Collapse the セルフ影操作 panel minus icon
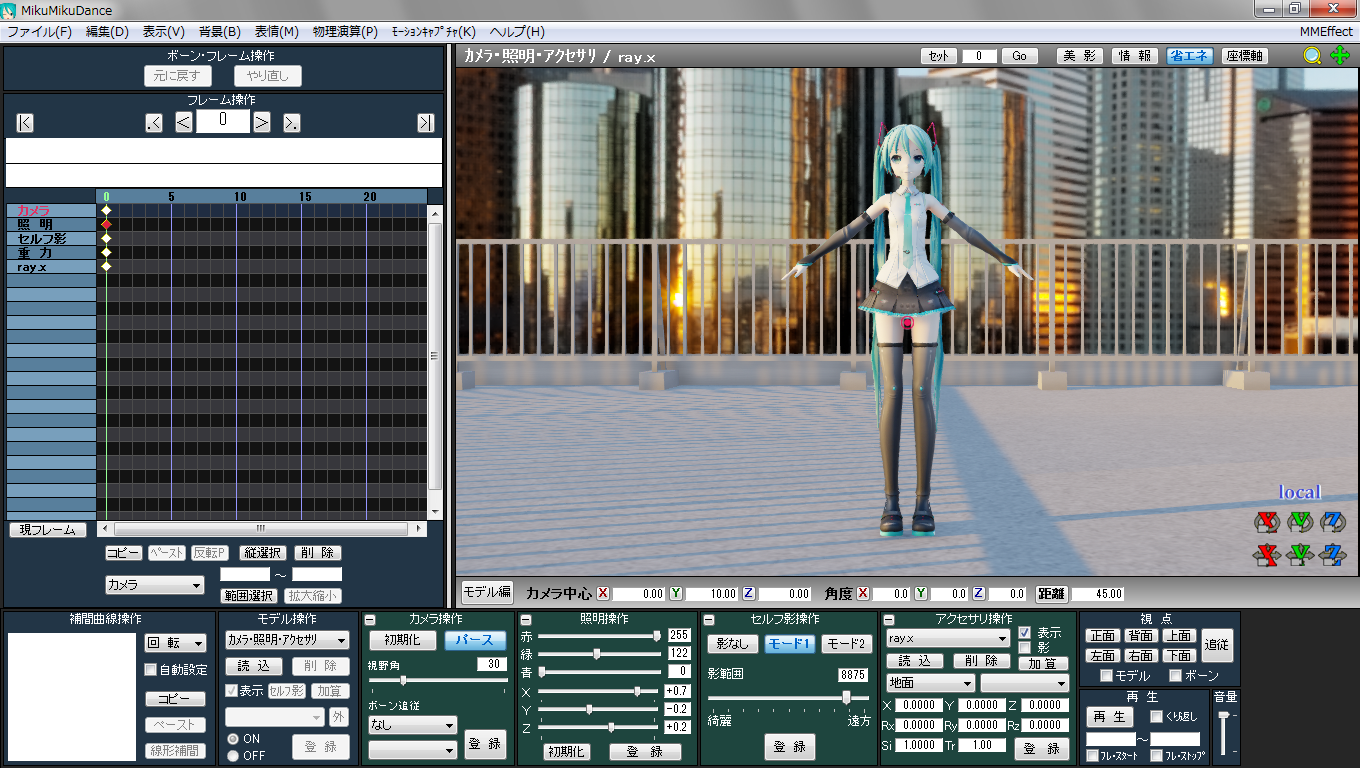The height and width of the screenshot is (768, 1360). click(709, 620)
